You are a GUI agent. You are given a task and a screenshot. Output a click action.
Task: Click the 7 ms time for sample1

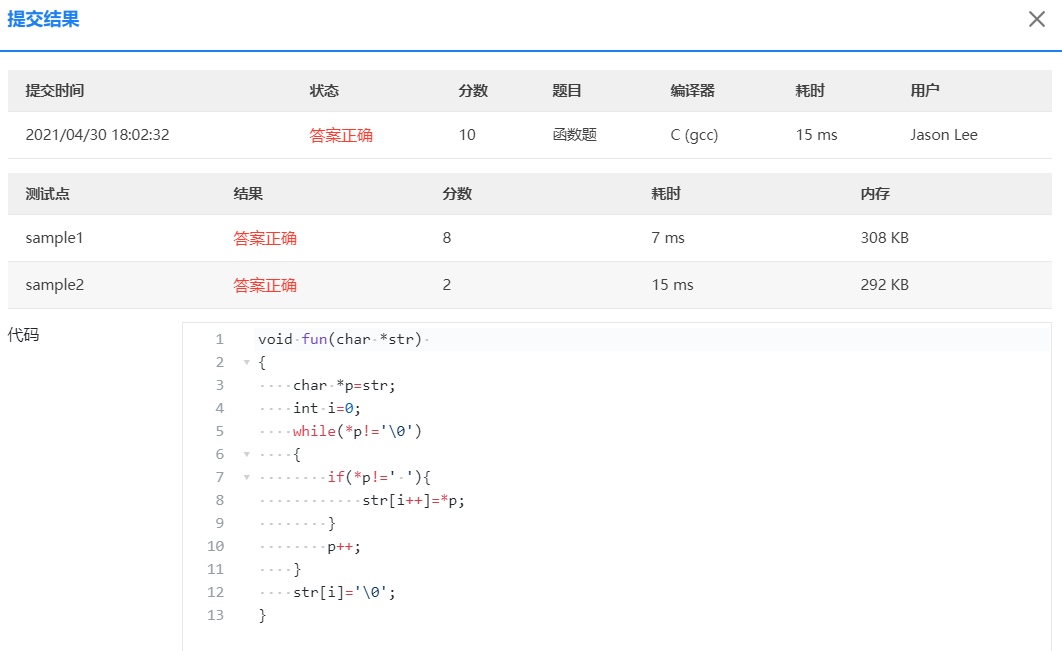(x=668, y=238)
